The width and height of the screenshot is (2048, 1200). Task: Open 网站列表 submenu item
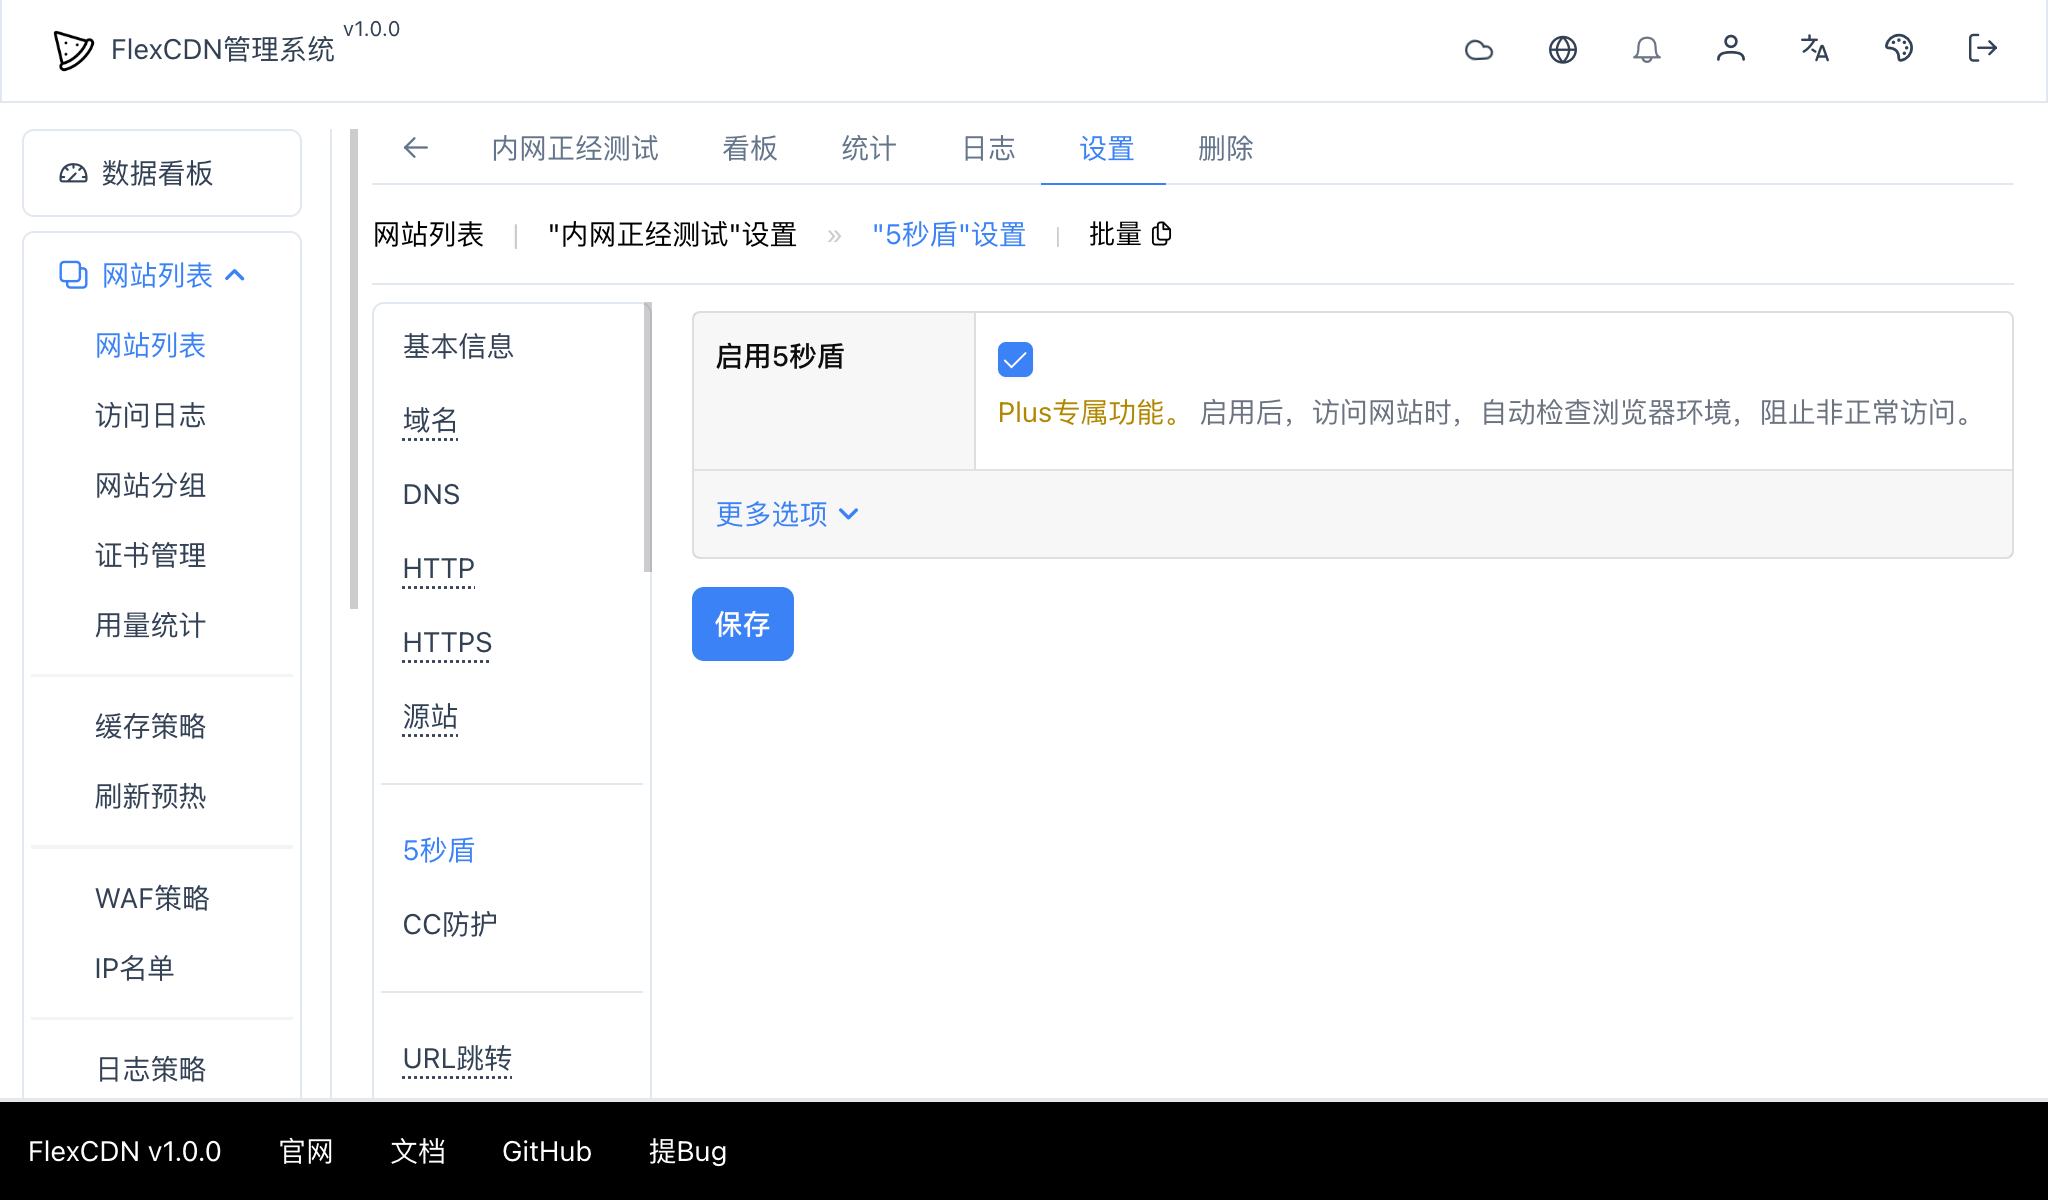point(150,346)
